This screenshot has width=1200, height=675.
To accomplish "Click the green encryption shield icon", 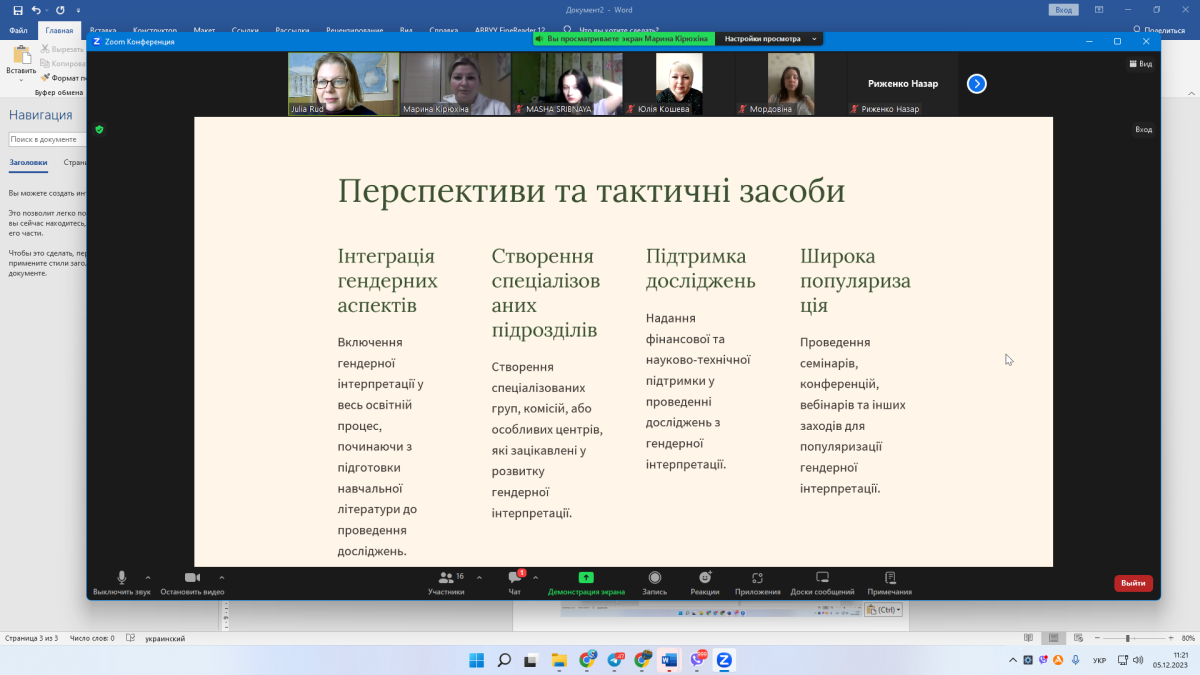I will pyautogui.click(x=99, y=129).
